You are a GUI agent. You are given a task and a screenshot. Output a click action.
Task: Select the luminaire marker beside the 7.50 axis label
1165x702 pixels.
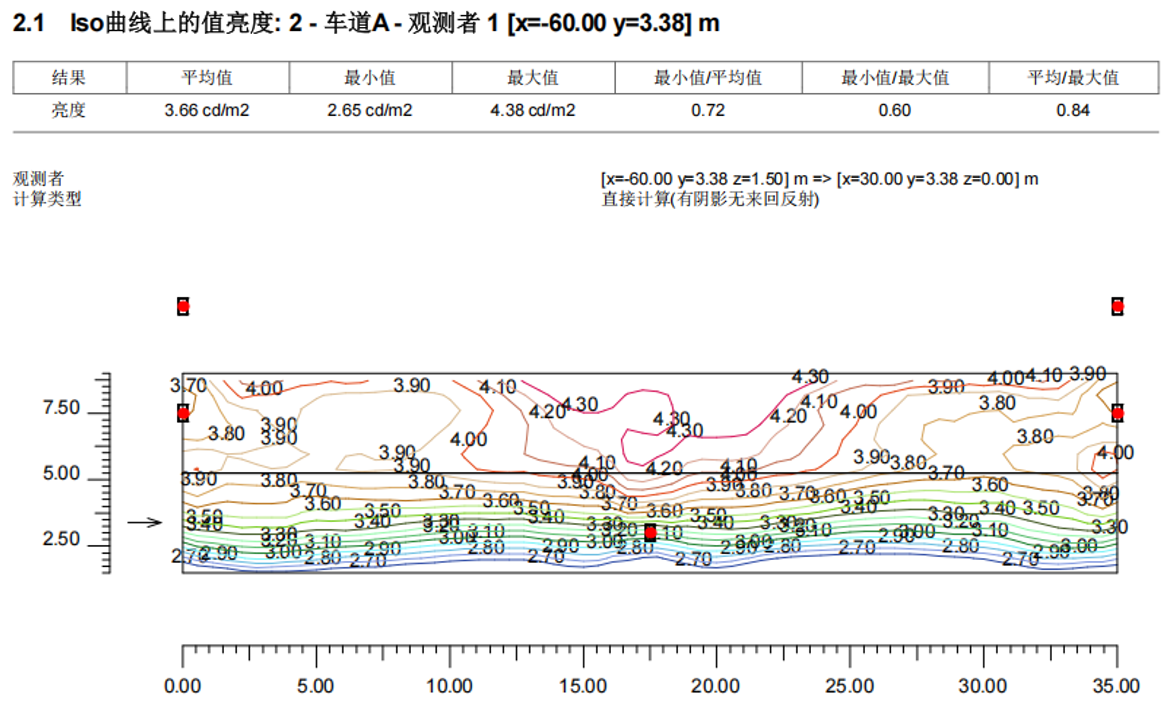183,412
